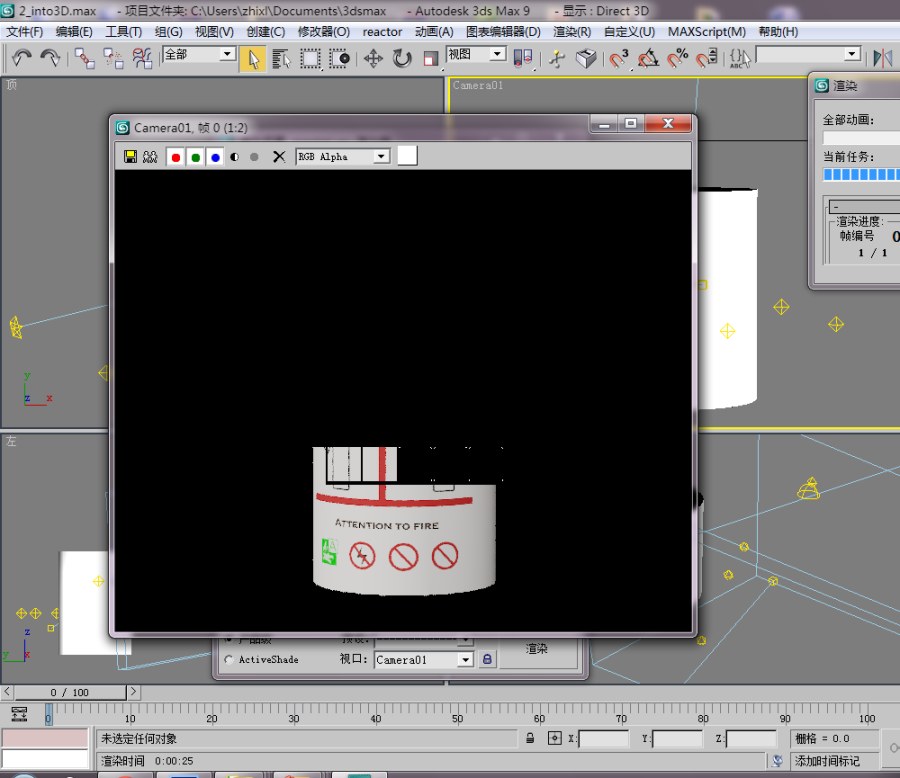Image resolution: width=900 pixels, height=778 pixels.
Task: Toggle the red channel display
Action: [x=176, y=157]
